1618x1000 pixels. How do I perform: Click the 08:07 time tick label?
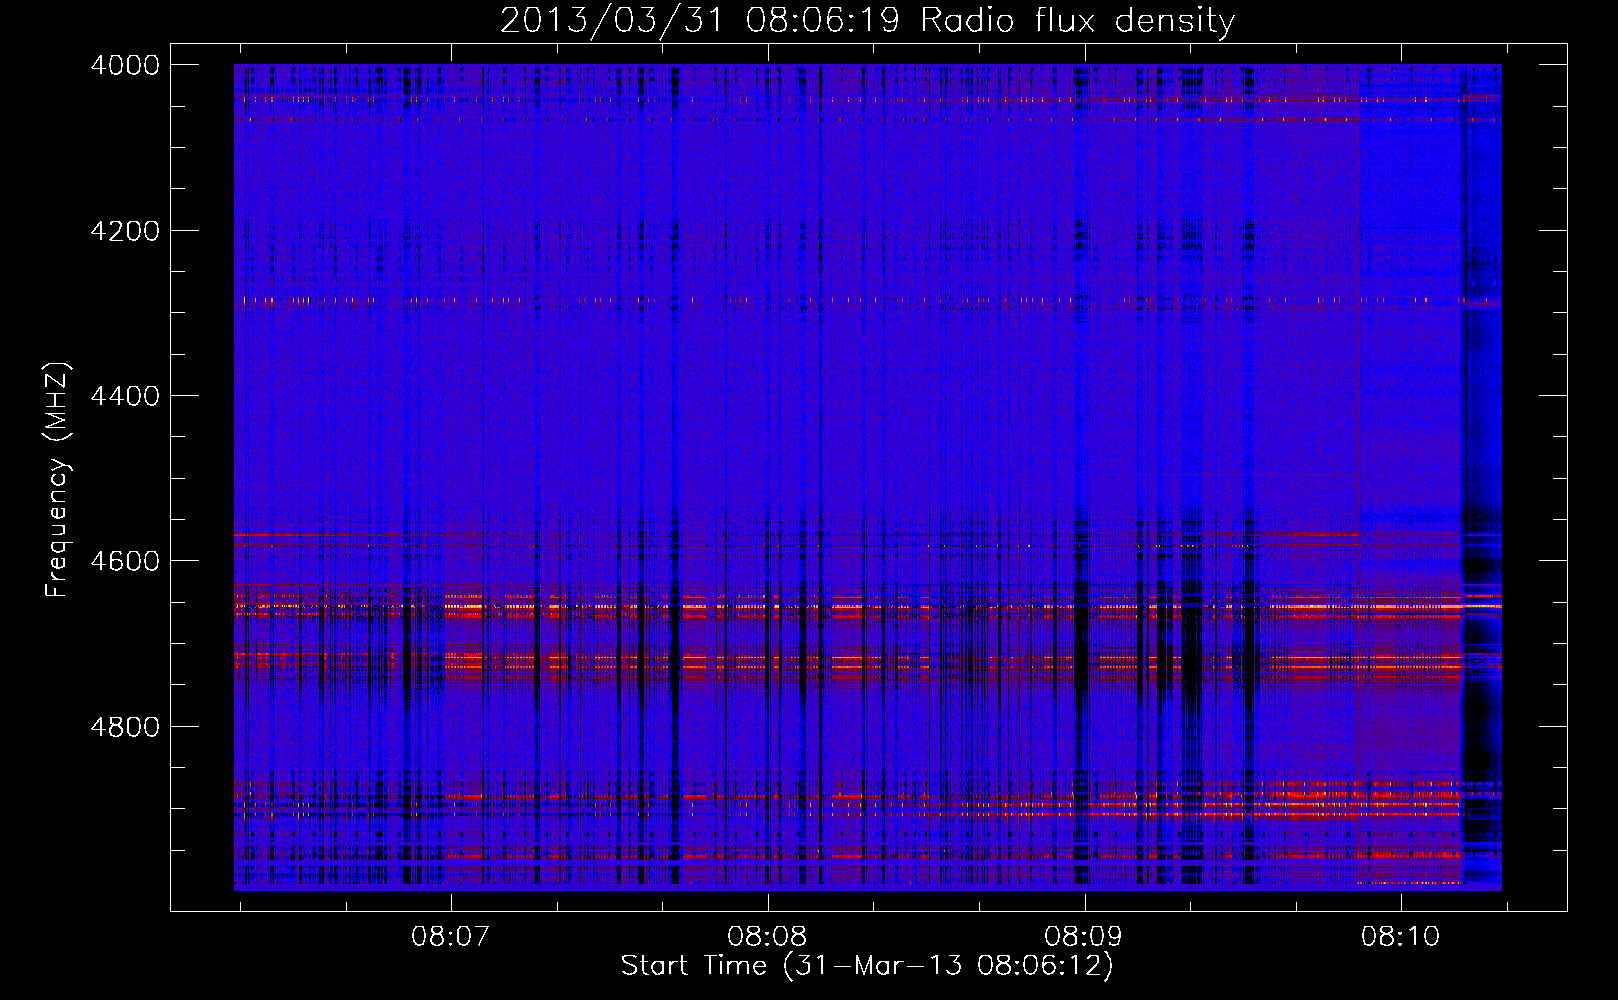451,936
